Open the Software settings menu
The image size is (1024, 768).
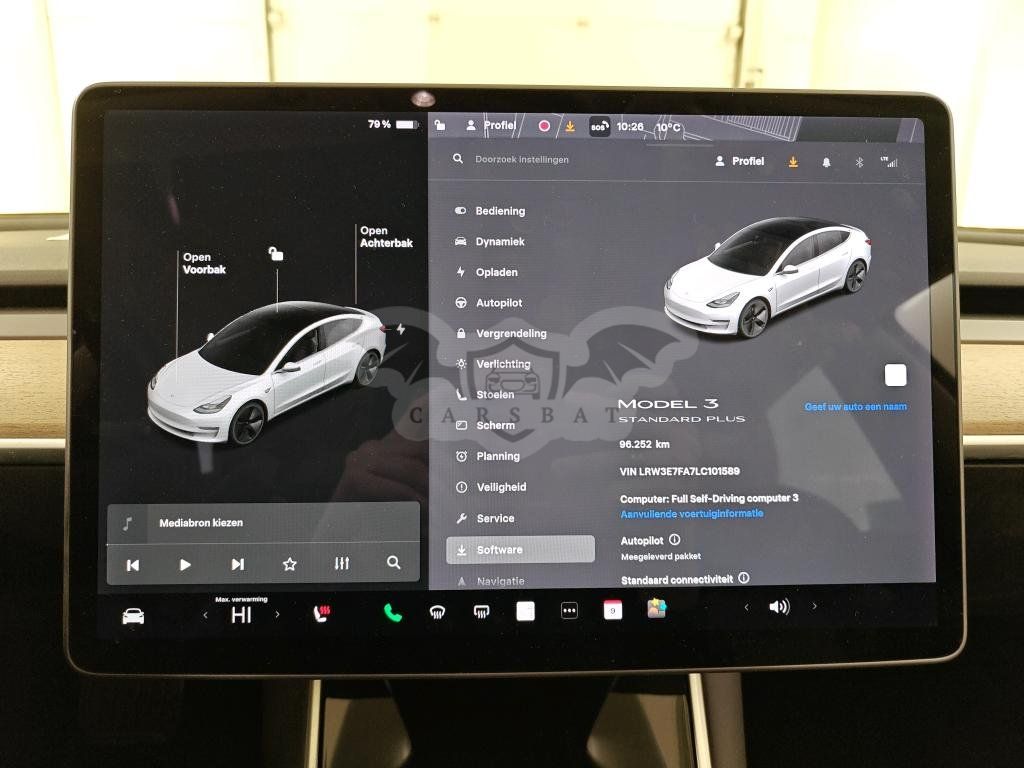tap(520, 549)
